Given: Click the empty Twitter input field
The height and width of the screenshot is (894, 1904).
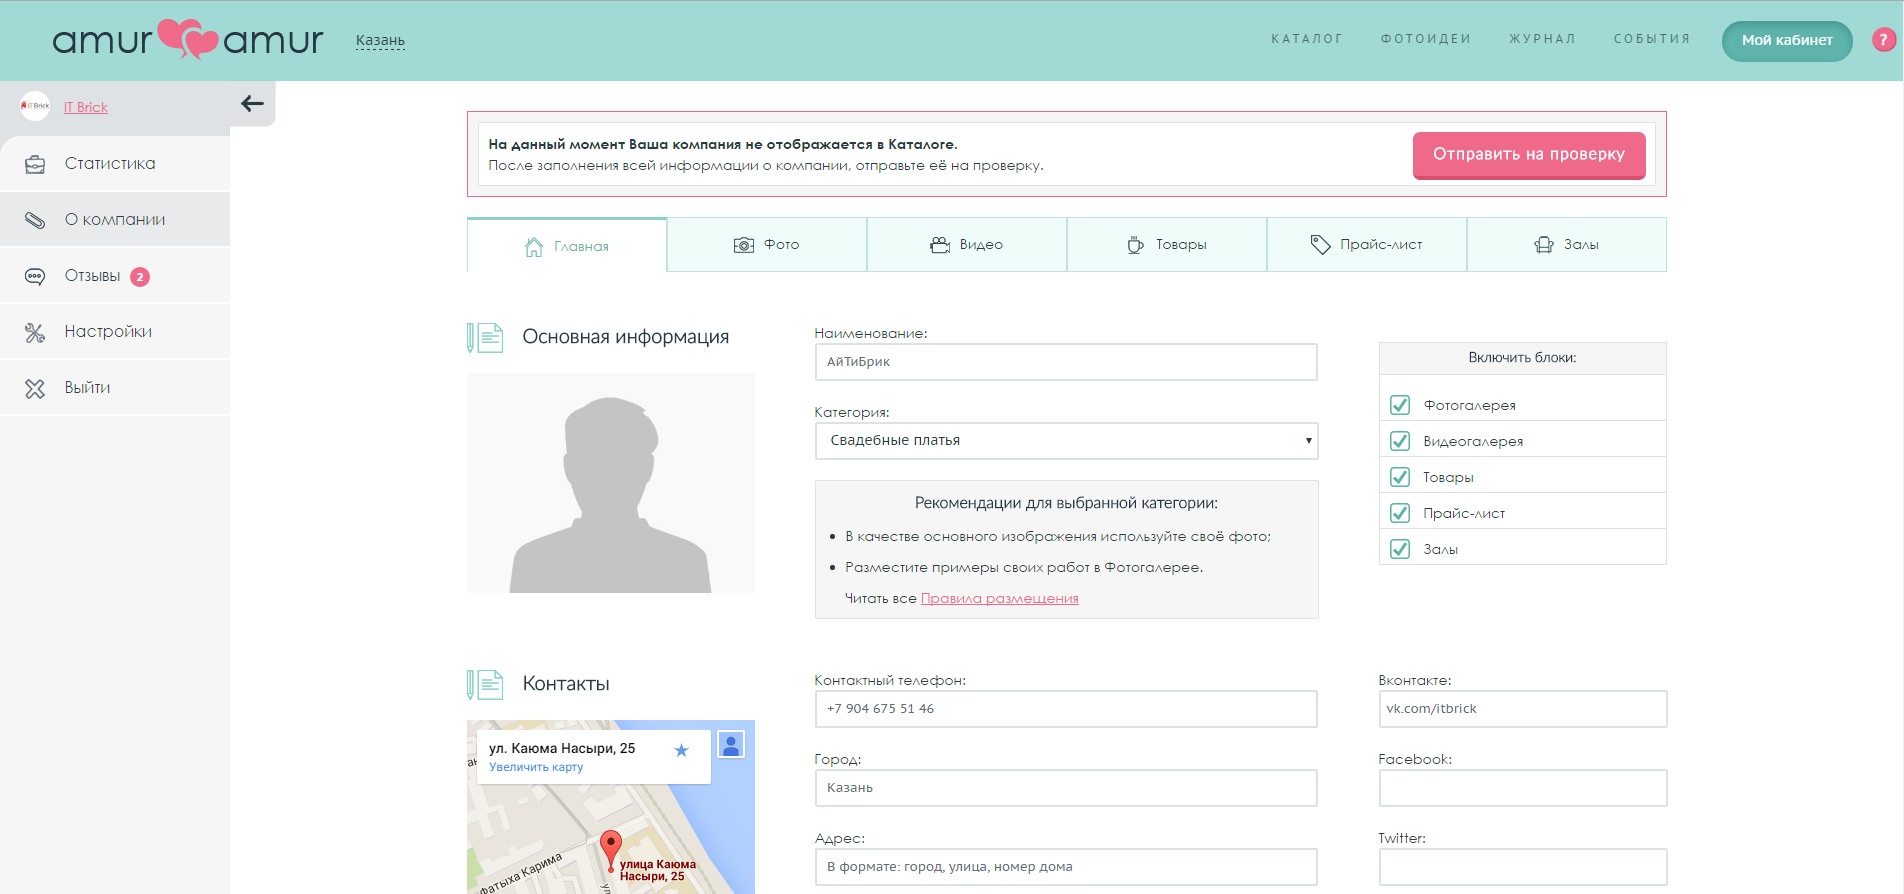Looking at the screenshot, I should 1523,867.
